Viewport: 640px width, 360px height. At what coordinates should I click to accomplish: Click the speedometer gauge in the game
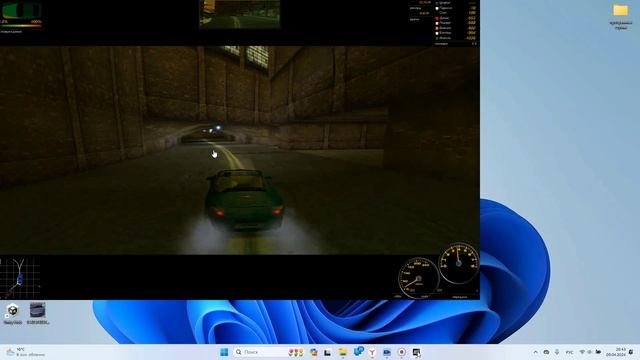(x=418, y=278)
